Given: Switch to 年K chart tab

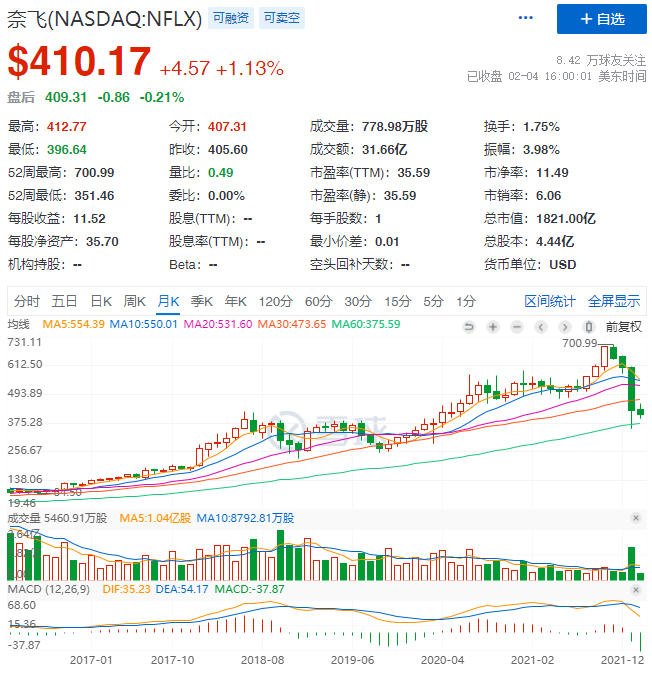Looking at the screenshot, I should [x=235, y=301].
